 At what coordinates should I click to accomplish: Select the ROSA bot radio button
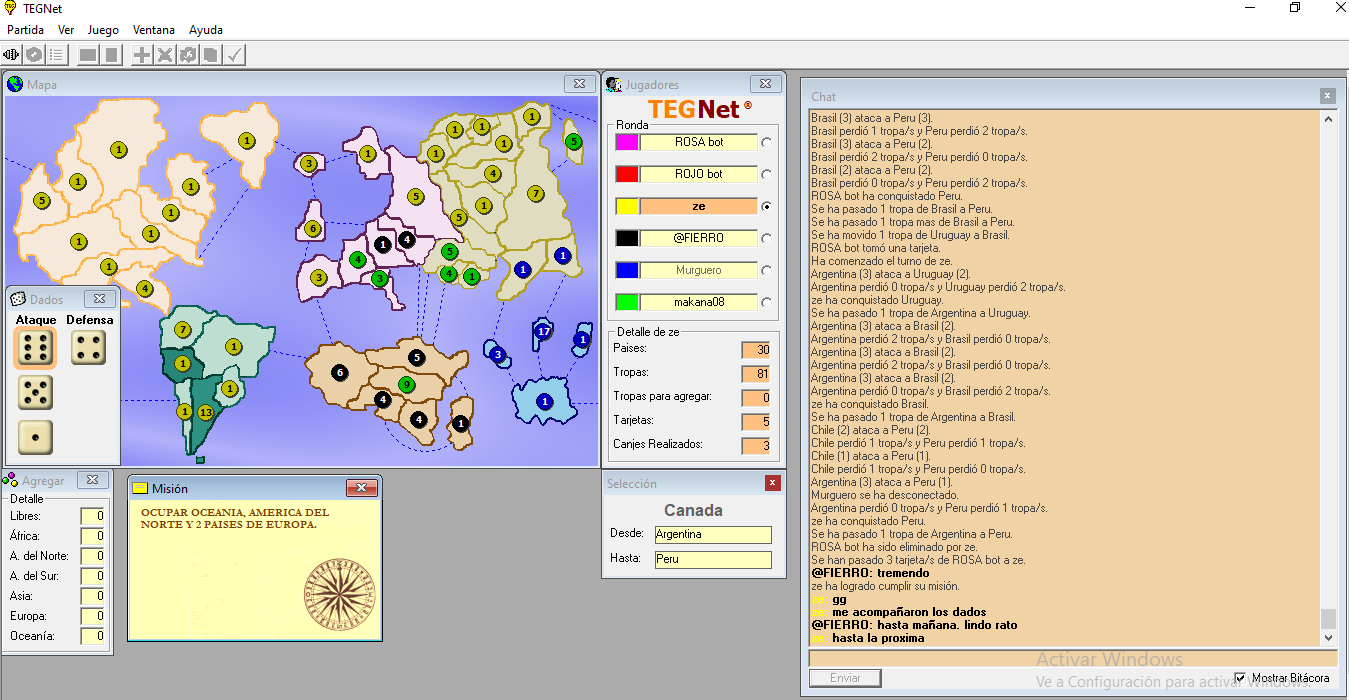pos(767,142)
